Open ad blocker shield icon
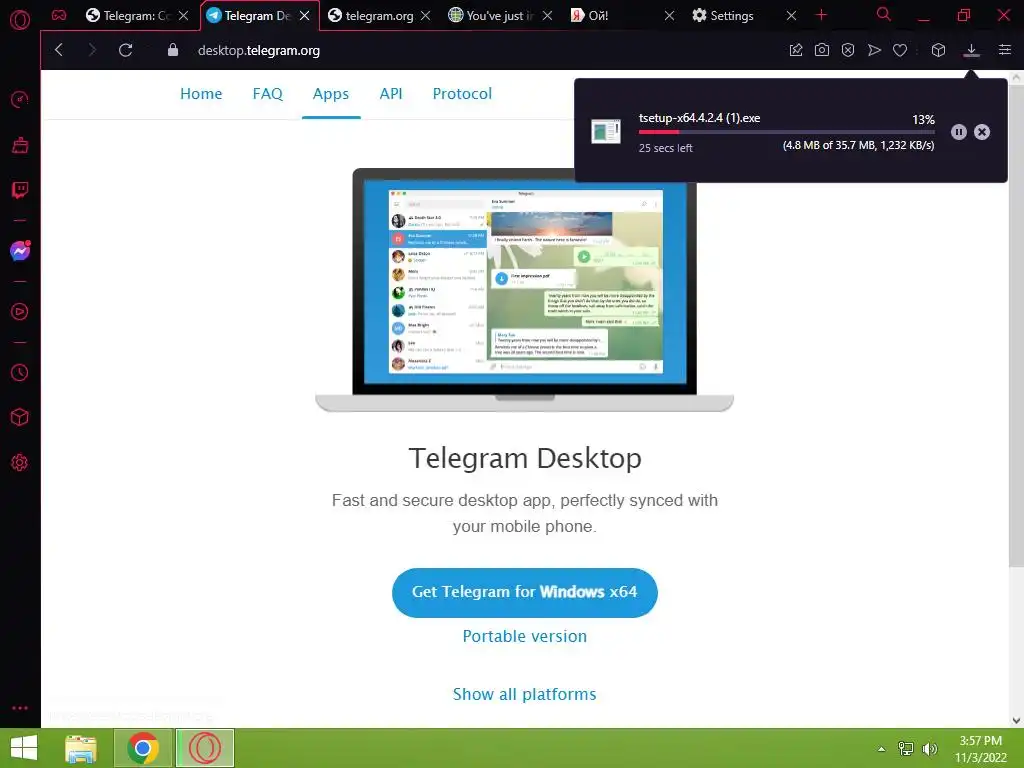This screenshot has height=768, width=1024. [848, 50]
